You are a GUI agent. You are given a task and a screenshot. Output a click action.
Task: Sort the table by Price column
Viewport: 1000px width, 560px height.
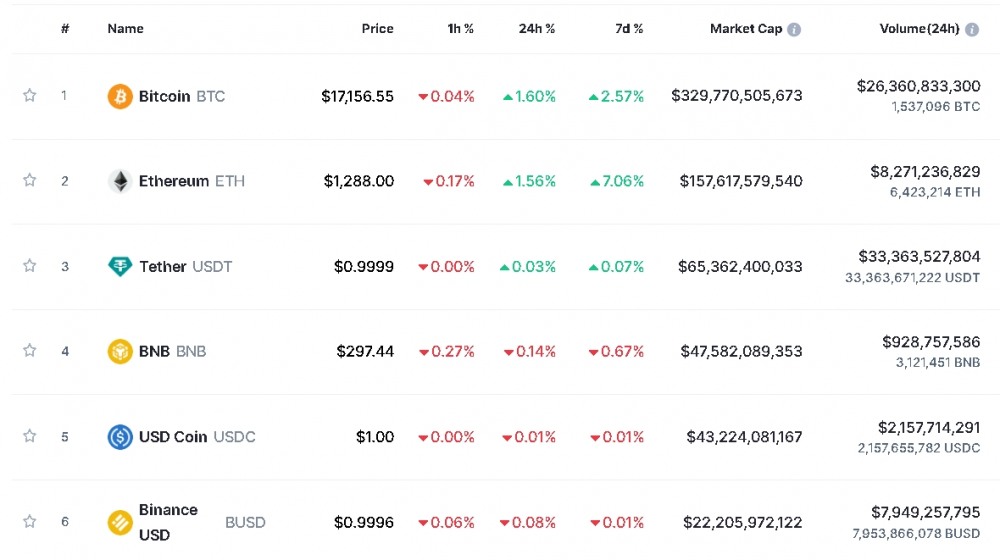(377, 29)
